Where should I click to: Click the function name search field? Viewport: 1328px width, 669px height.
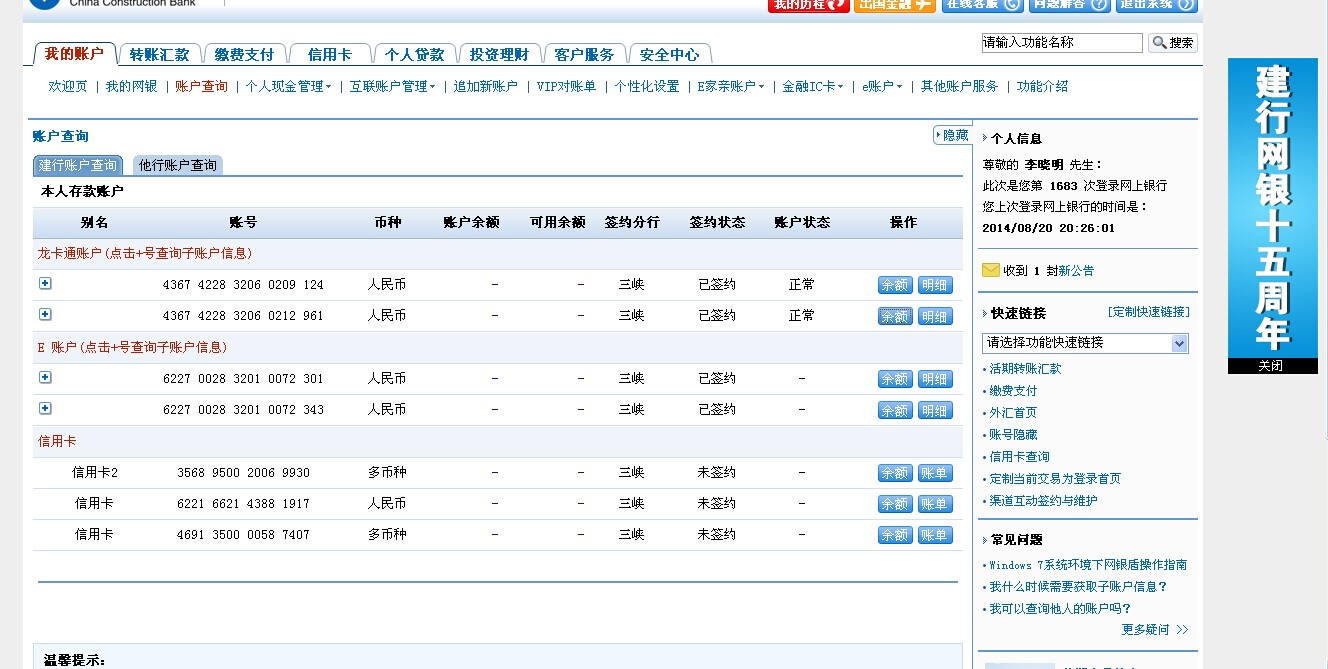(x=1061, y=43)
